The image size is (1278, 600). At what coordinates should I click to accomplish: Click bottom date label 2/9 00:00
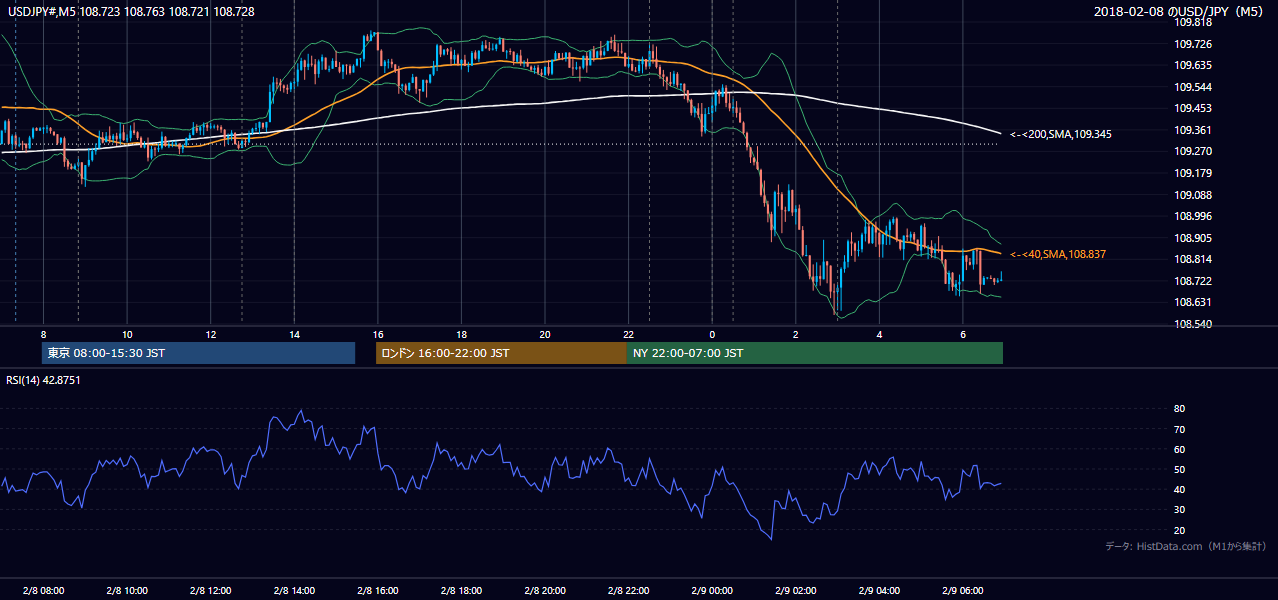(712, 591)
